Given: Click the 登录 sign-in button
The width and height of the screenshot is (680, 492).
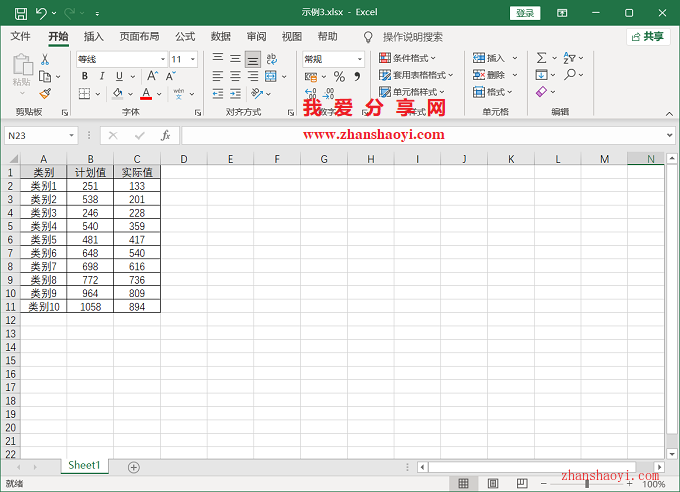Looking at the screenshot, I should [x=525, y=13].
